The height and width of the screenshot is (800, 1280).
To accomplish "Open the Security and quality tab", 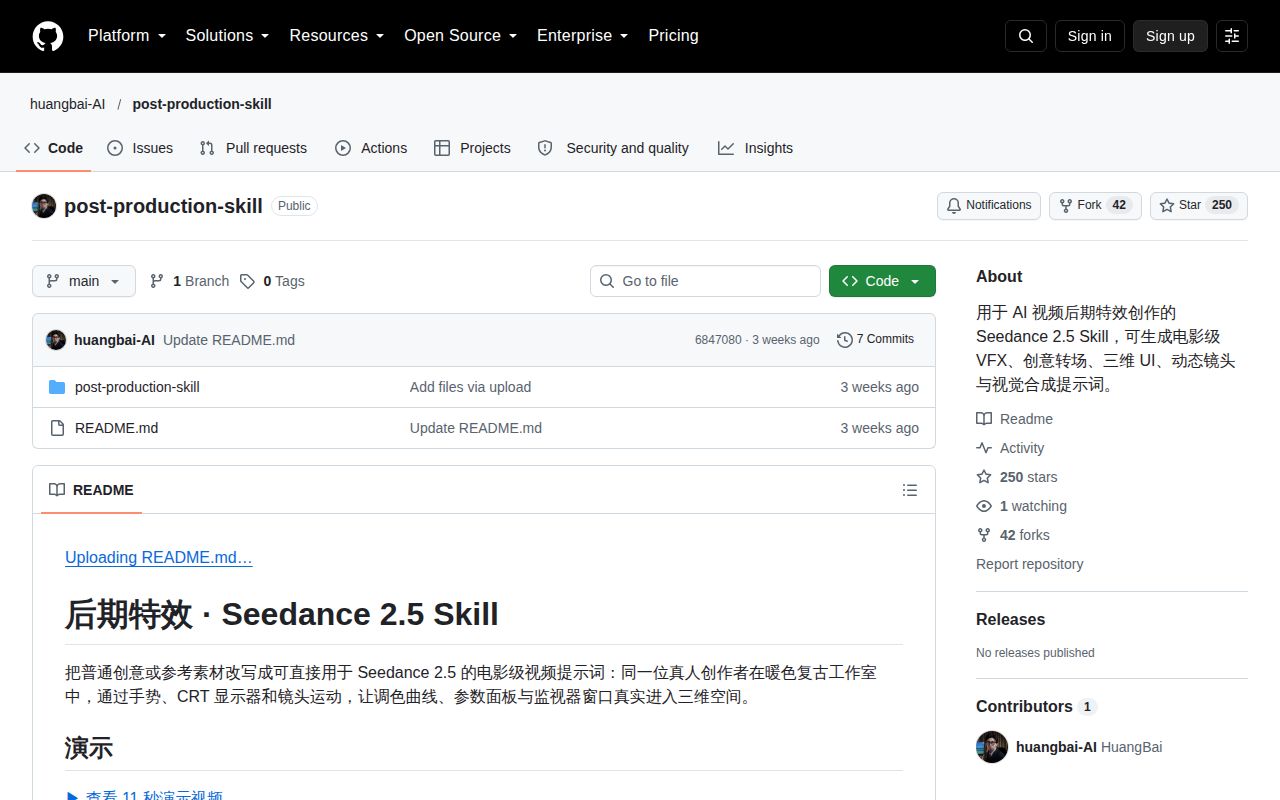I will pos(613,148).
